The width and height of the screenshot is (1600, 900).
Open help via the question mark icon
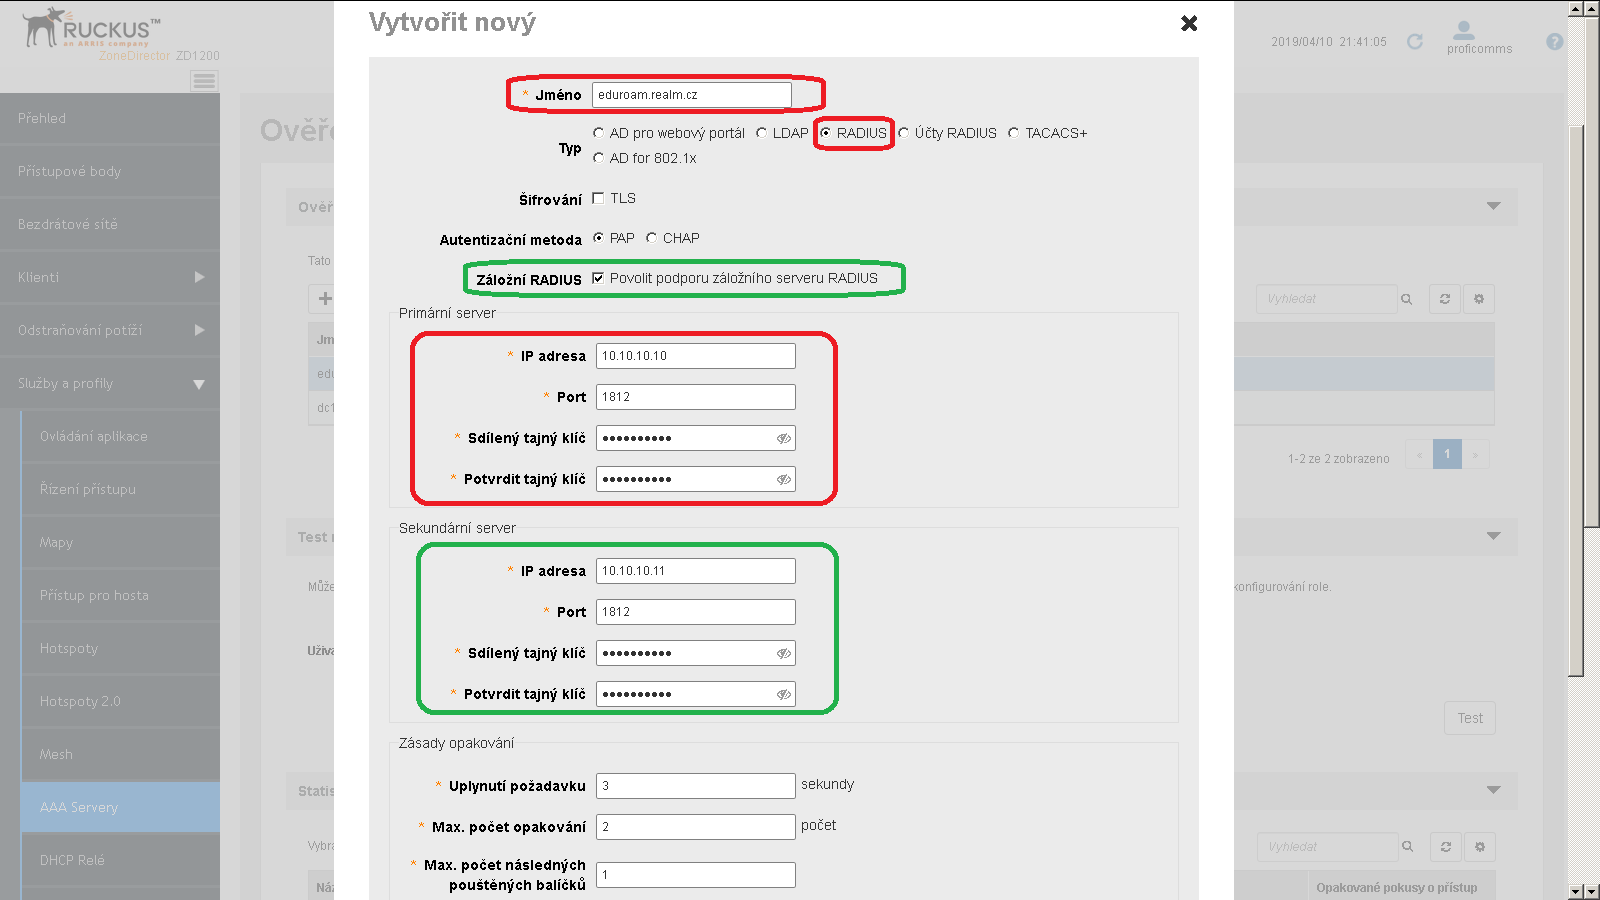click(x=1556, y=41)
